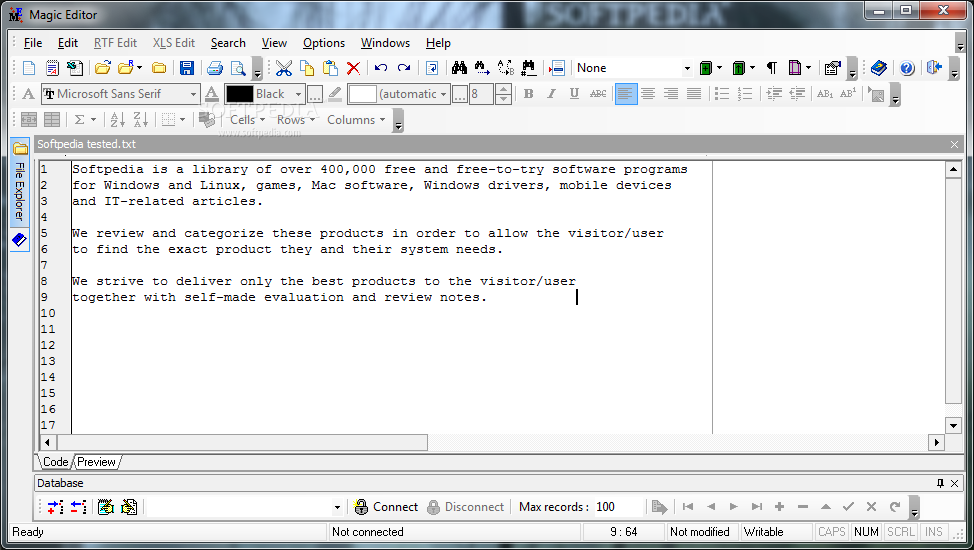Screen dimensions: 974x550
Task: Click the more font colors ellipsis button
Action: tap(315, 94)
